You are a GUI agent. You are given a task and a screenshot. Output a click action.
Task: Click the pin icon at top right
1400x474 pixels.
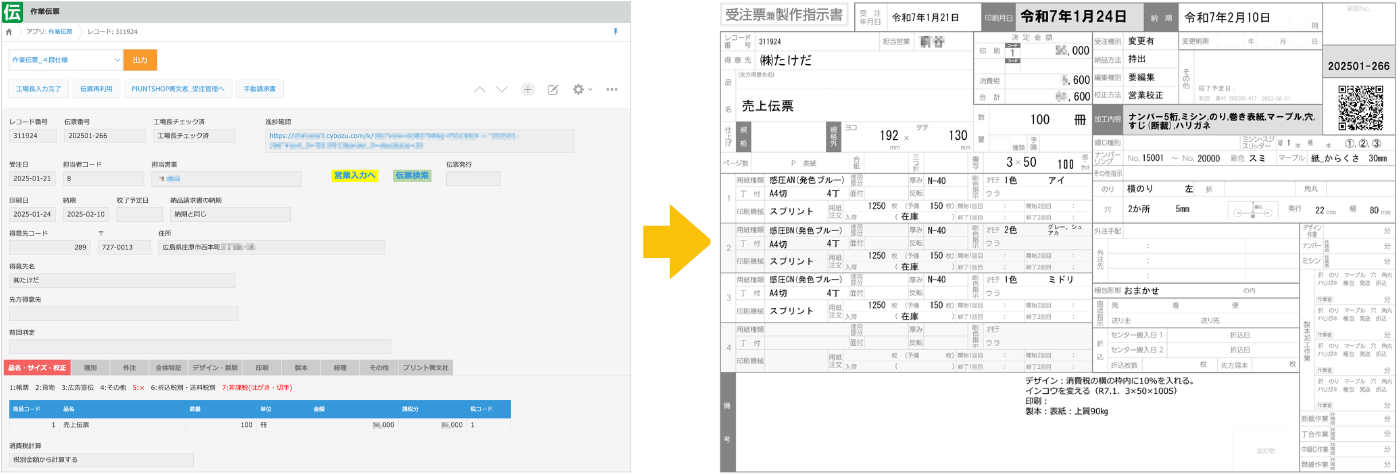(614, 32)
